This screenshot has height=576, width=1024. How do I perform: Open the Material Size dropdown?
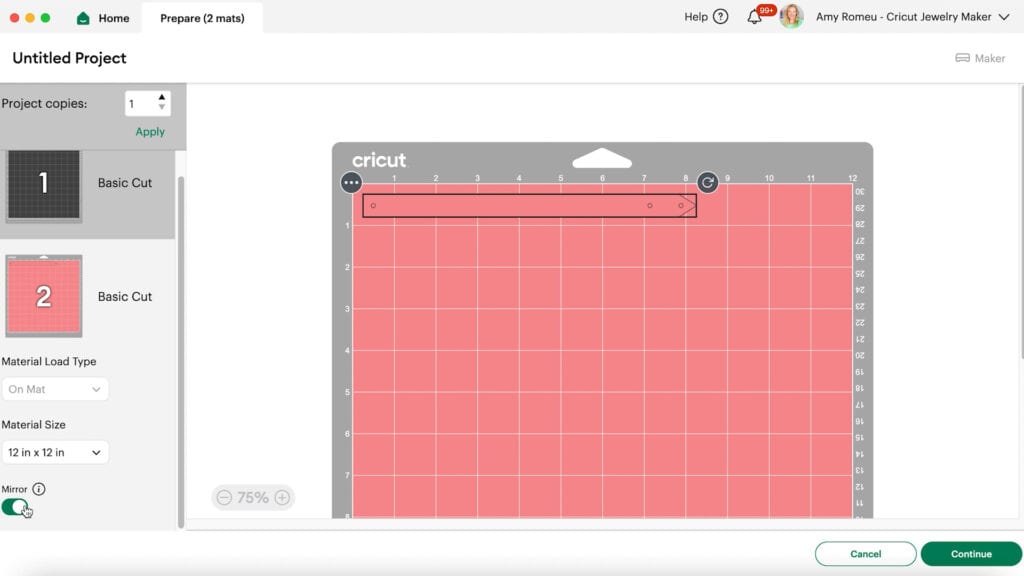click(x=55, y=453)
